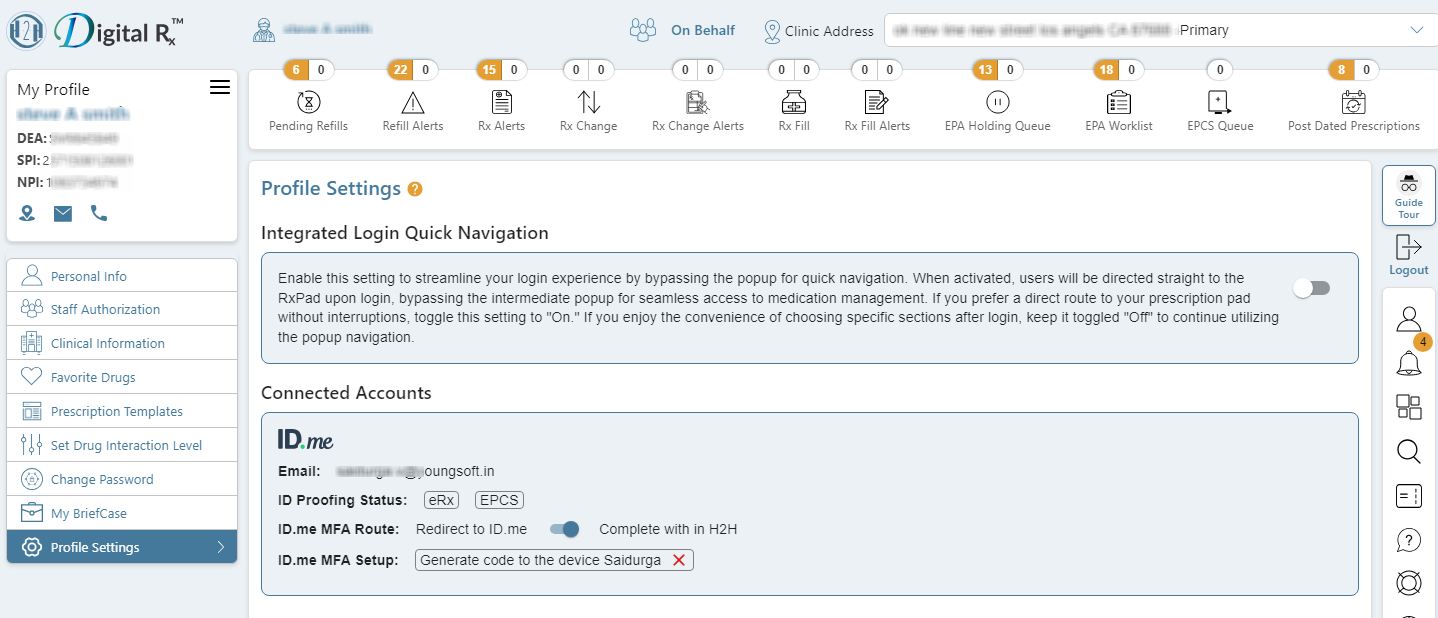Open Refill Alerts warning icon
Viewport: 1438px width, 618px height.
point(412,101)
